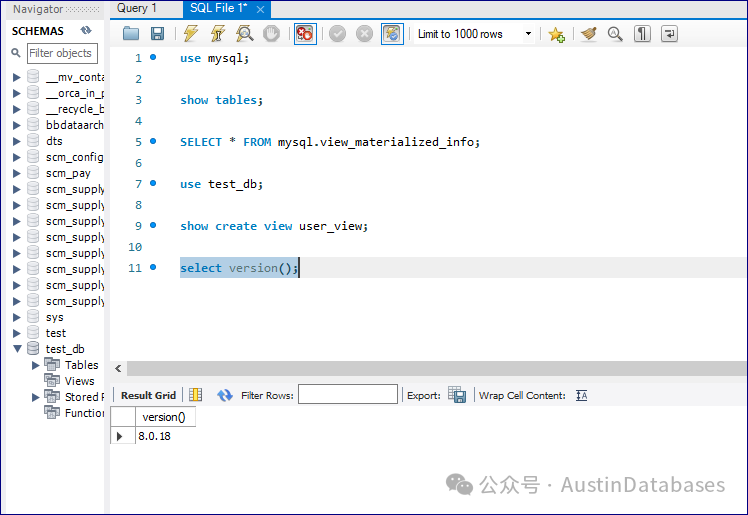Toggle word wrap icon in toolbar
The image size is (748, 515).
(x=669, y=34)
